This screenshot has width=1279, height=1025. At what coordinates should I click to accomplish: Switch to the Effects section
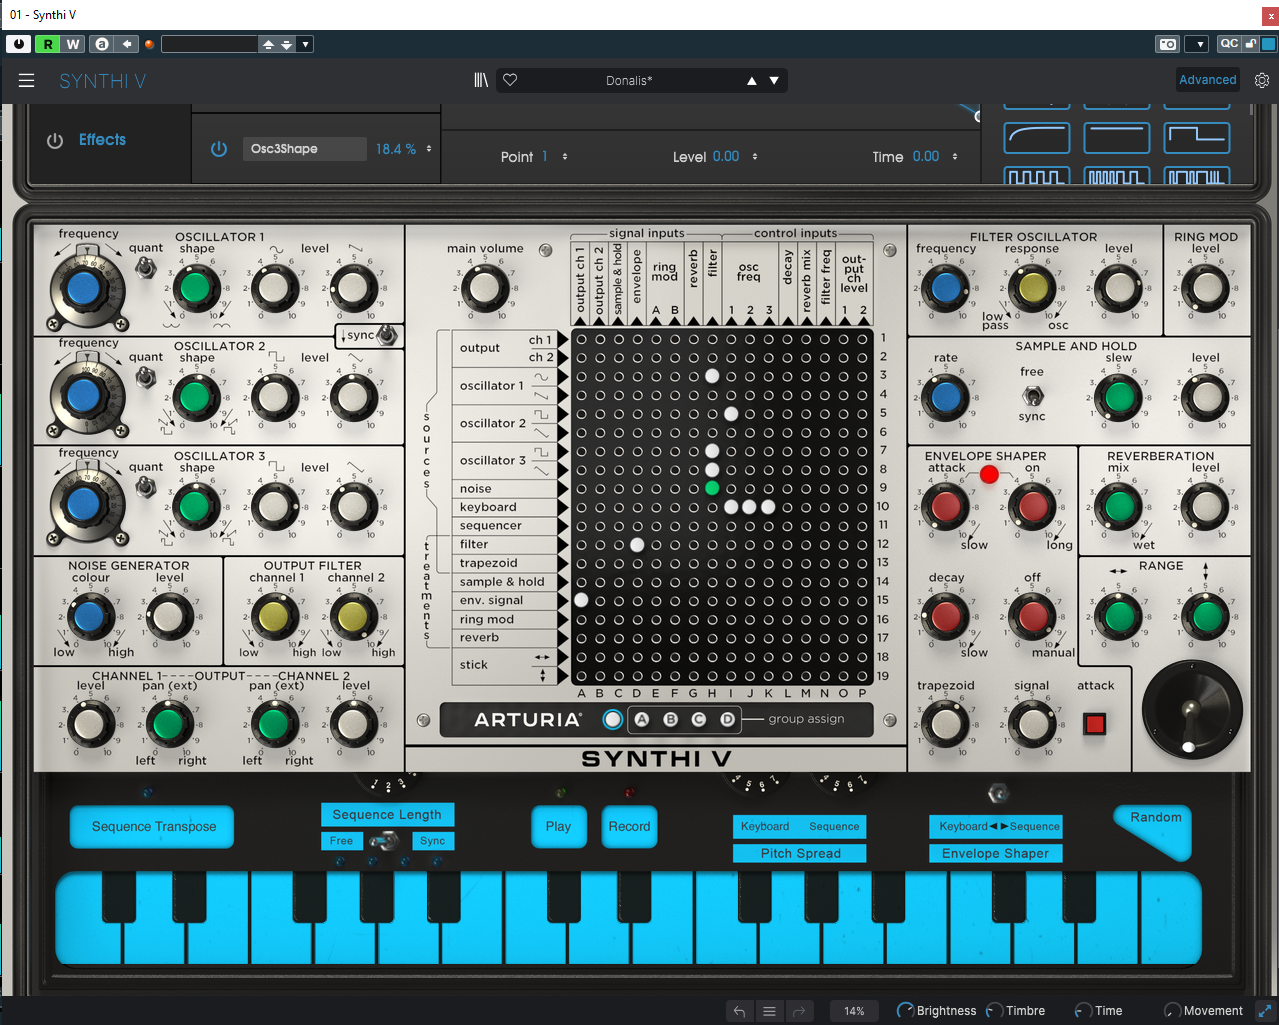tap(103, 140)
